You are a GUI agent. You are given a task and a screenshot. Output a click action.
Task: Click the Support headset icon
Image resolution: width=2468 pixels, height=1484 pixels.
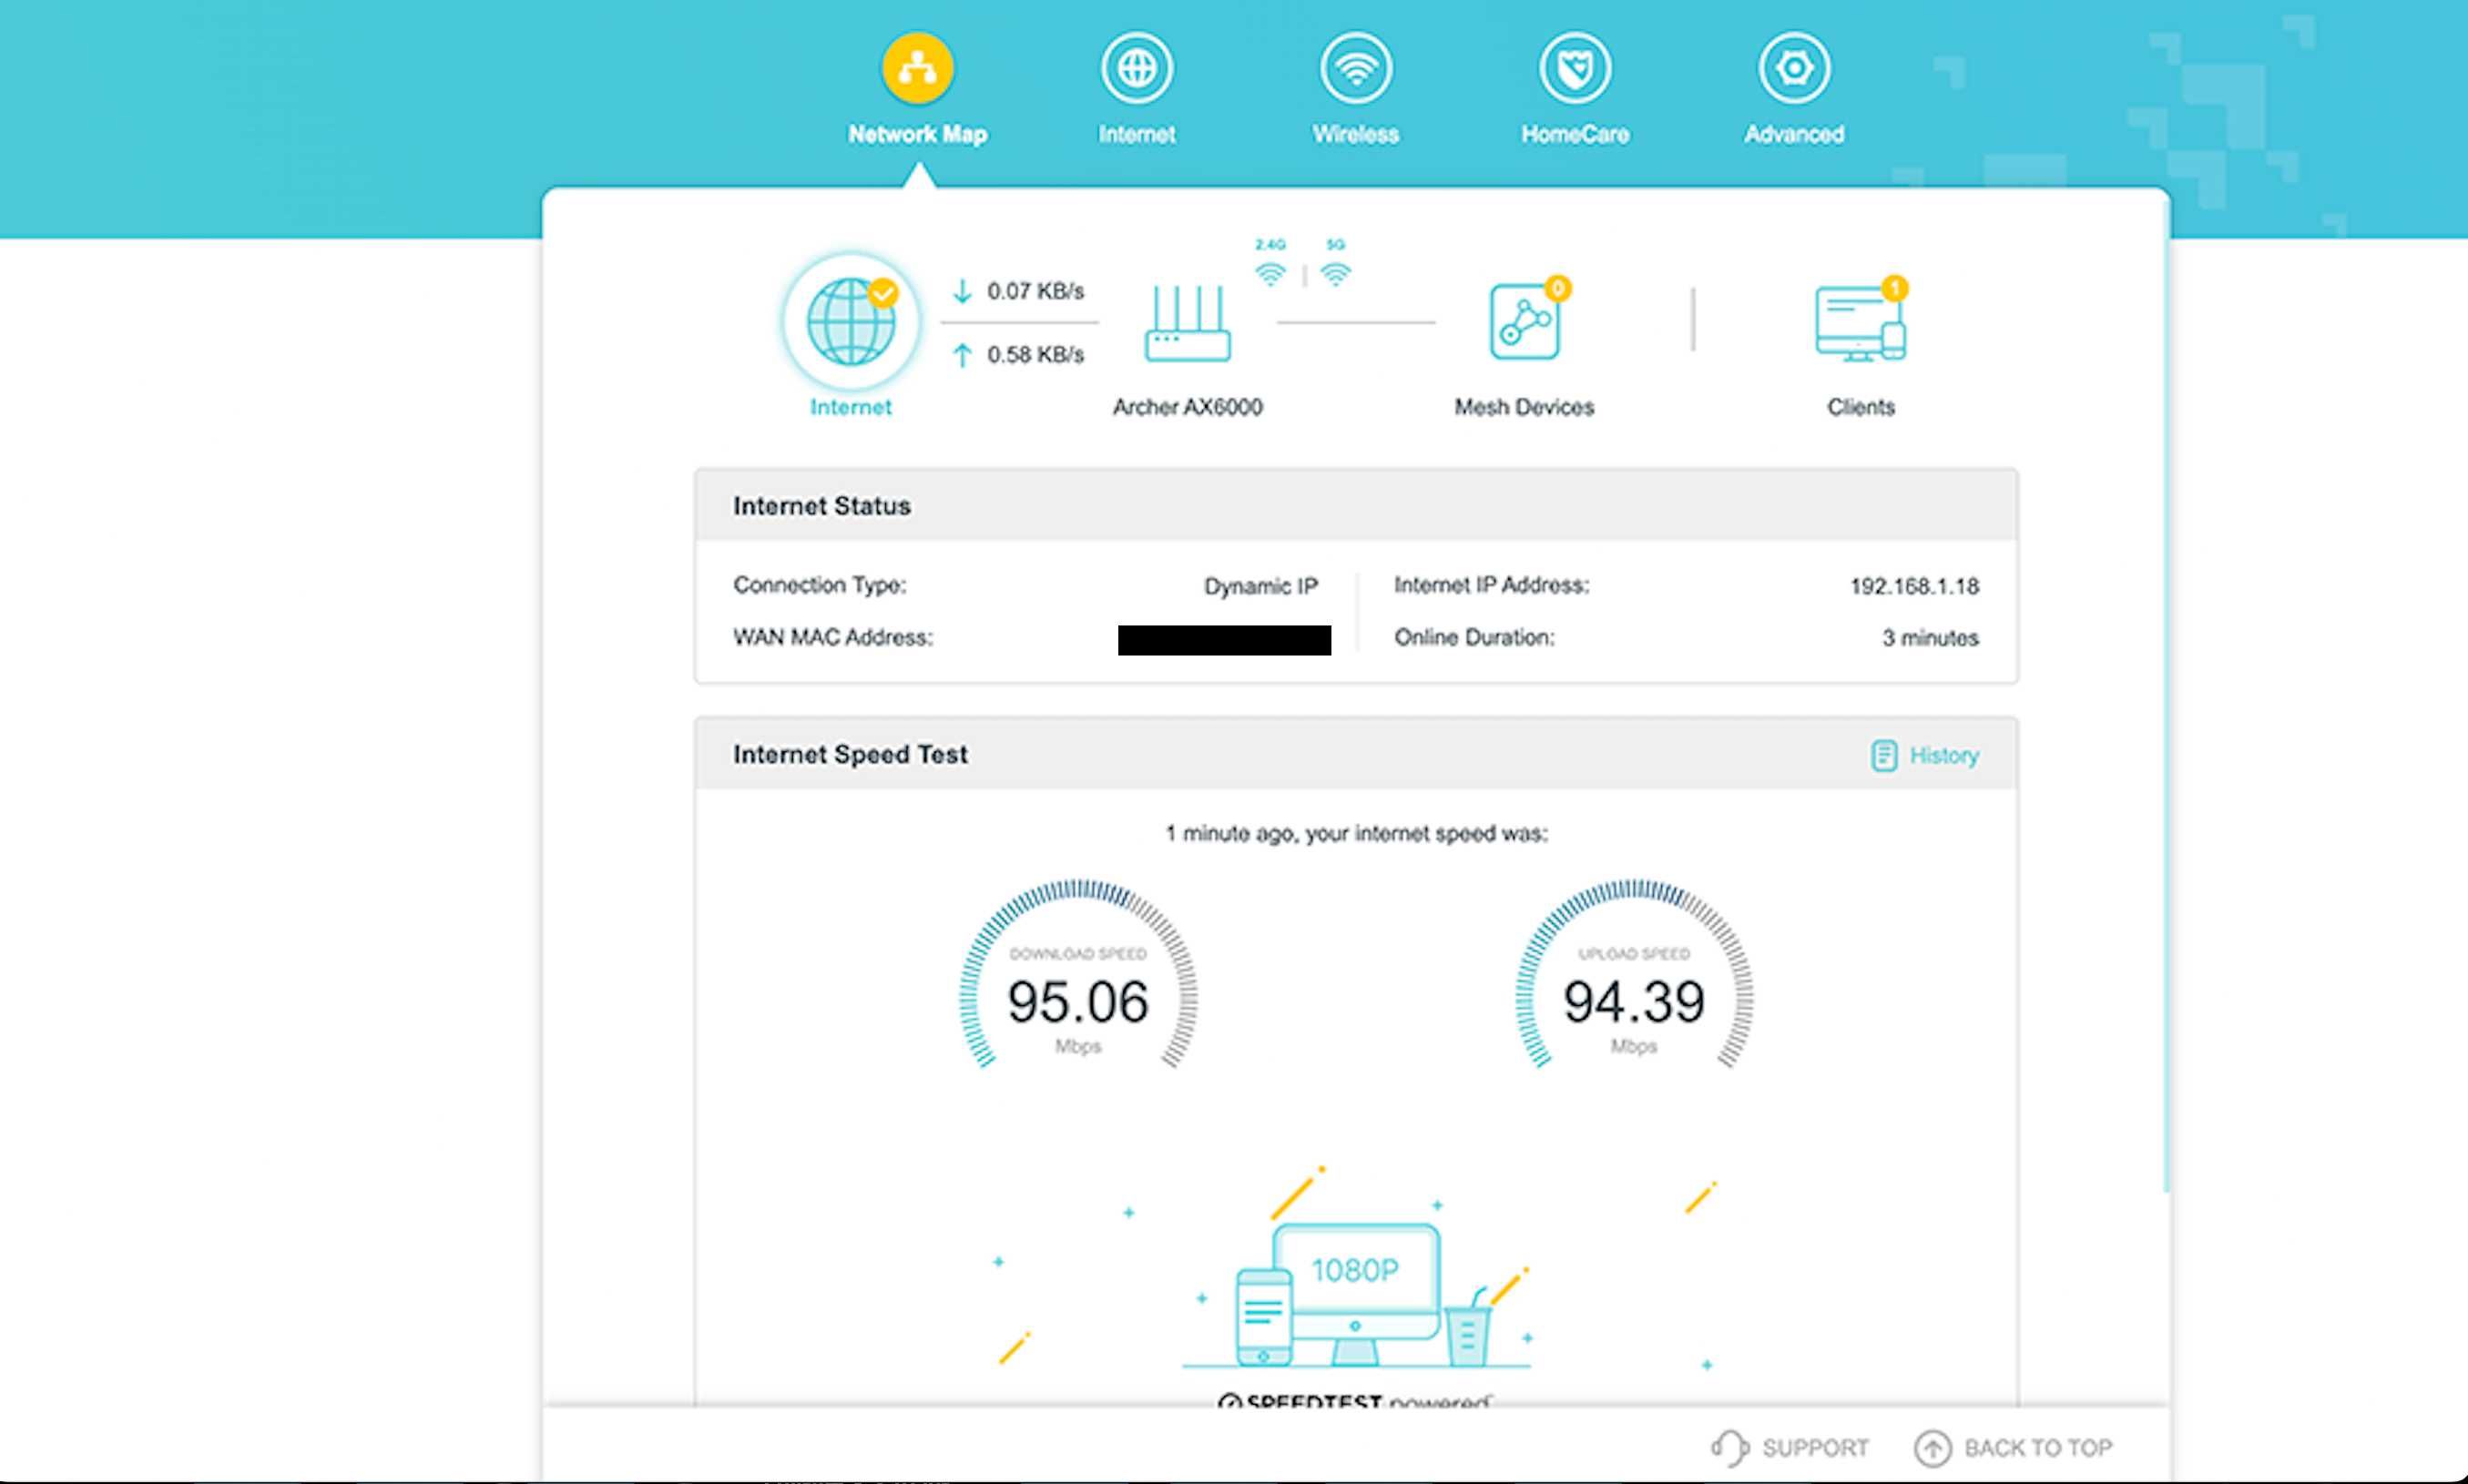pyautogui.click(x=1730, y=1447)
